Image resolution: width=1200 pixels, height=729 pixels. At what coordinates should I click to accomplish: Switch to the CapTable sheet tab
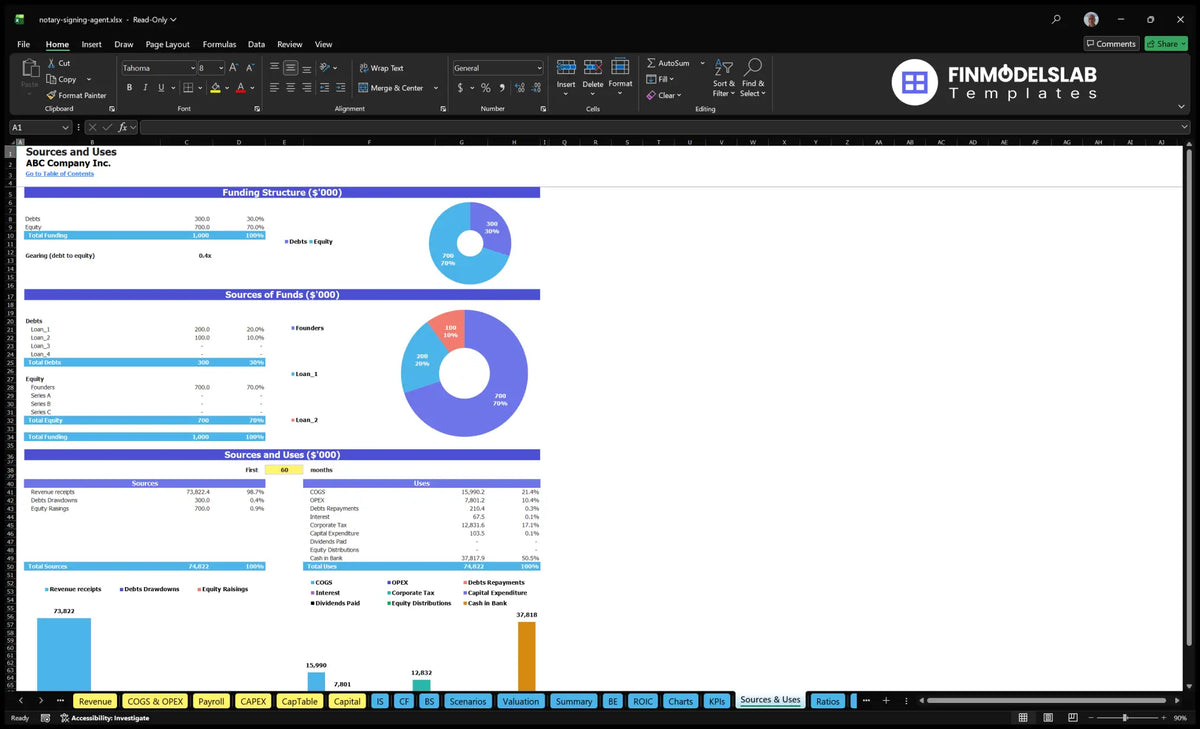[x=300, y=701]
